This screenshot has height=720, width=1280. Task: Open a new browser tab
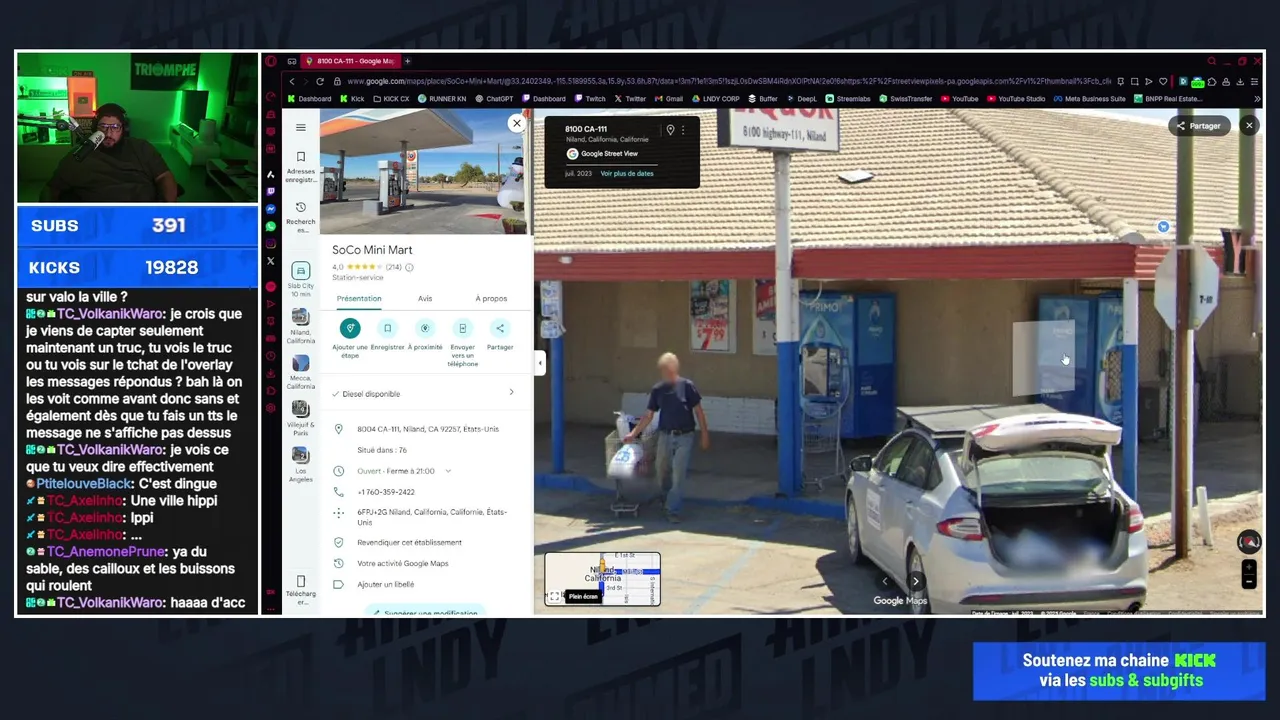tap(407, 61)
